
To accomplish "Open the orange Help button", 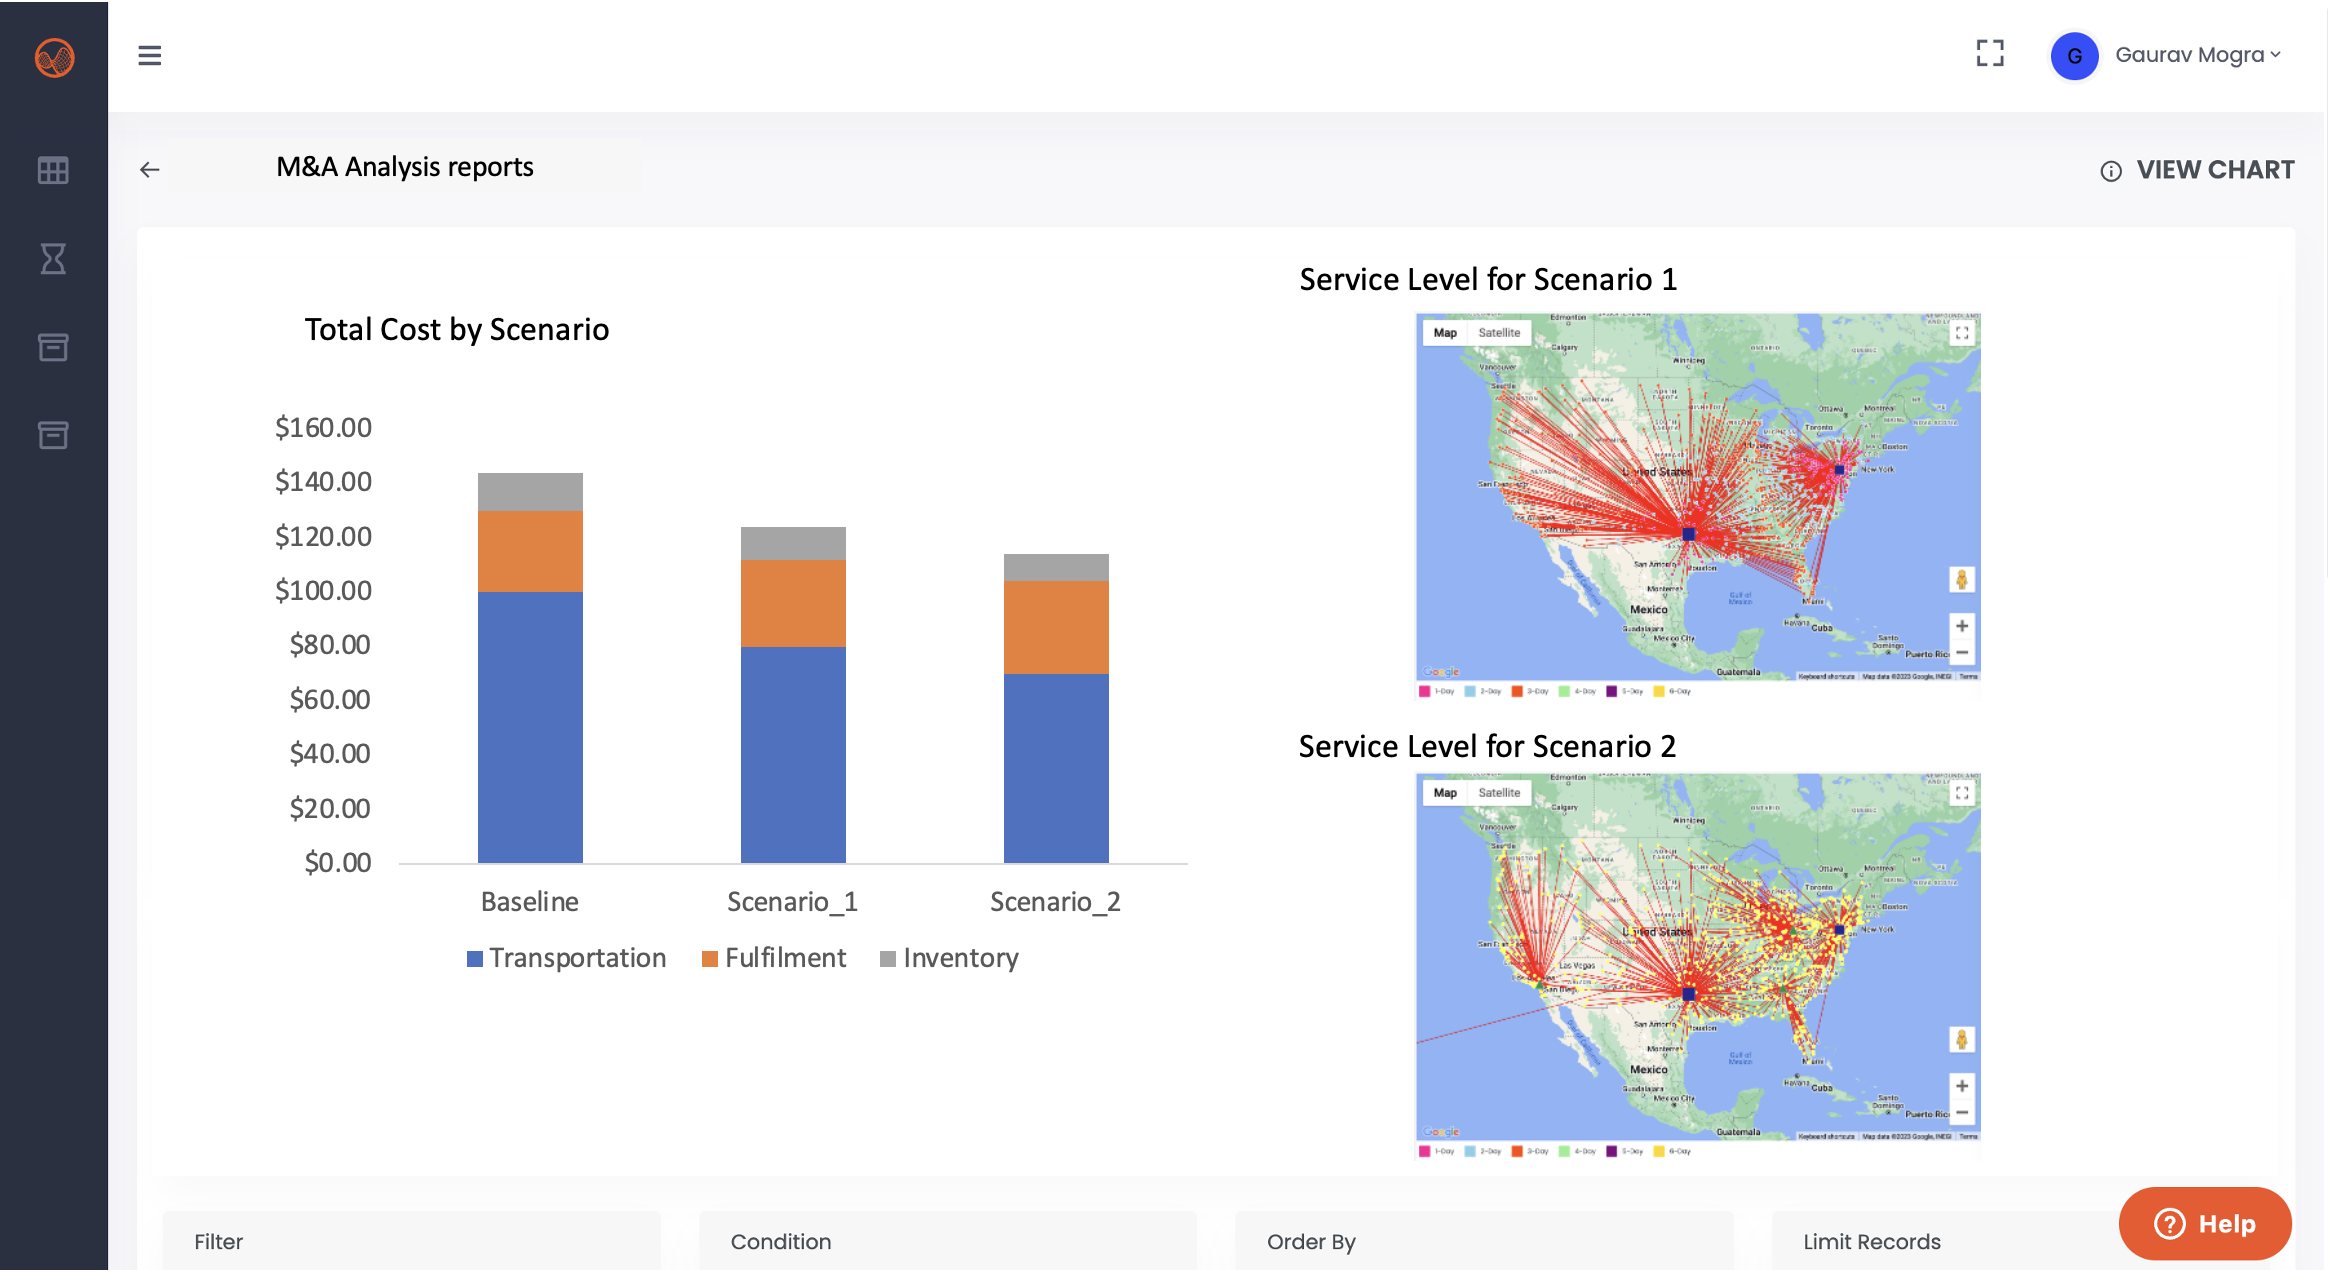I will 2204,1223.
